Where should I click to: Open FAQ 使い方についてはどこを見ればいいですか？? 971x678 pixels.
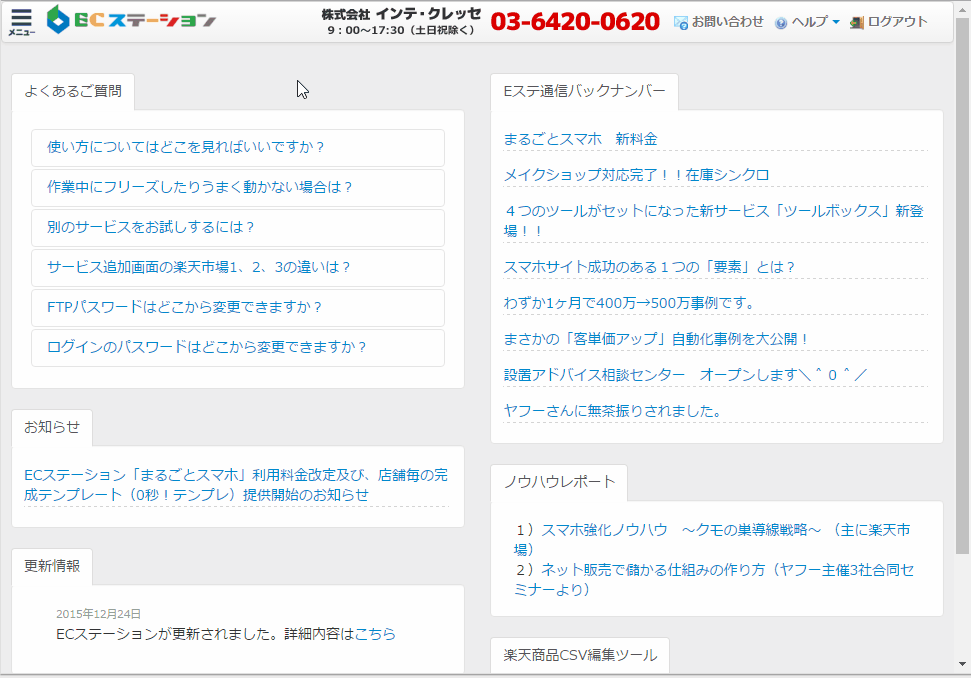[238, 147]
